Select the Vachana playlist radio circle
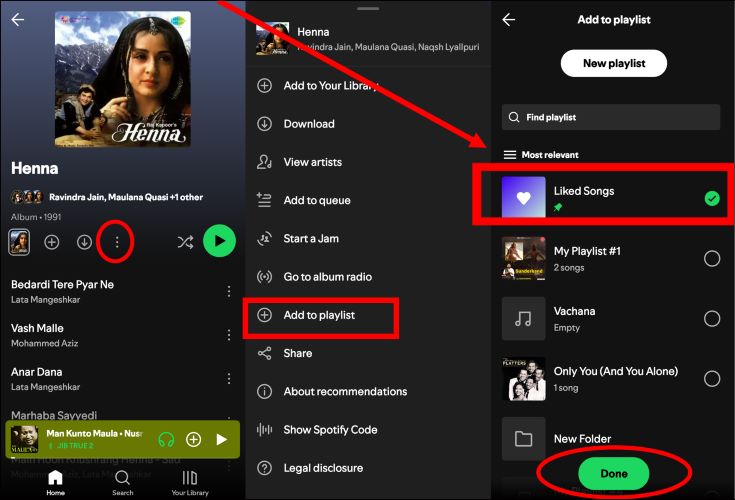This screenshot has height=500, width=735. click(712, 319)
